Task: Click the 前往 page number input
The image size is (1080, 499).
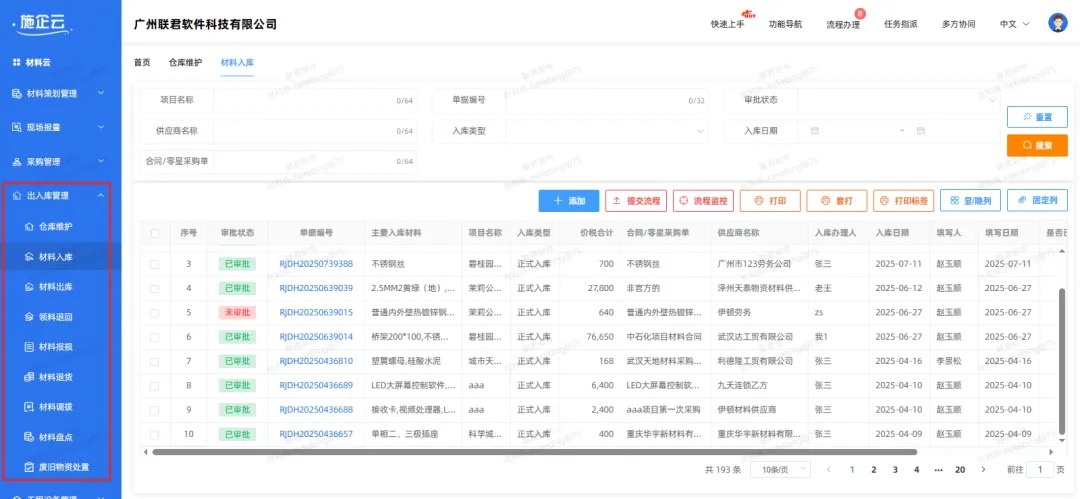Action: coord(1040,469)
